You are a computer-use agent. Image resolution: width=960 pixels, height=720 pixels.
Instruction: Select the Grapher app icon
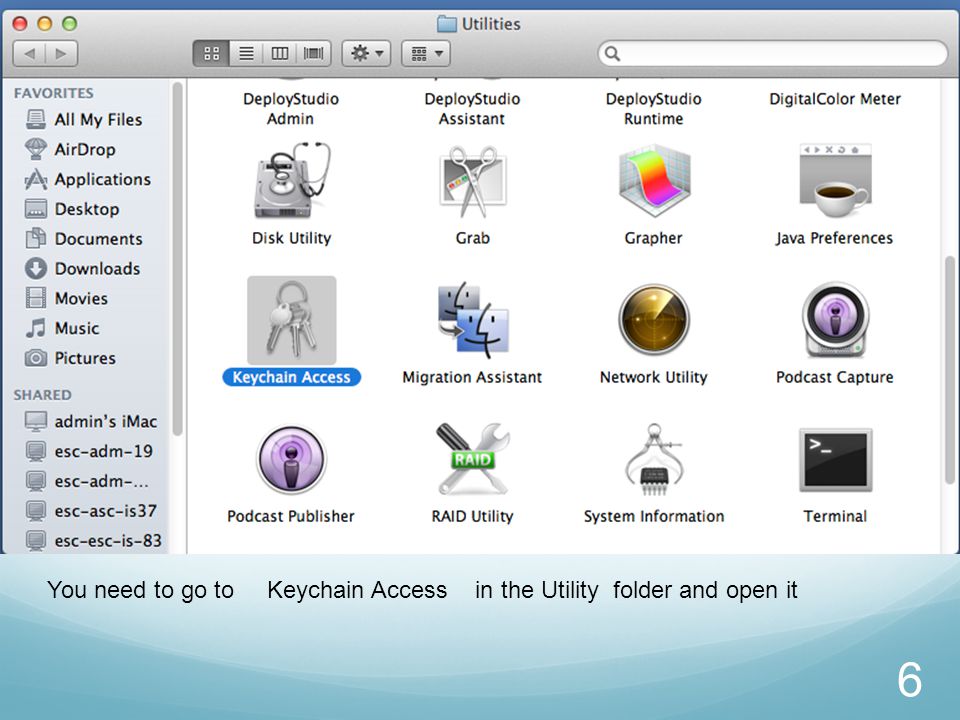(x=654, y=181)
